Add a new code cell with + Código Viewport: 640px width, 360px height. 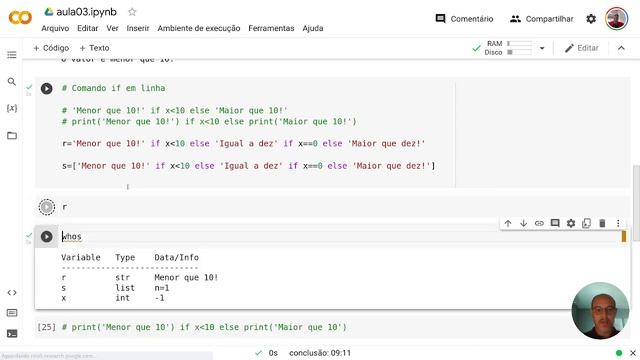click(x=51, y=48)
